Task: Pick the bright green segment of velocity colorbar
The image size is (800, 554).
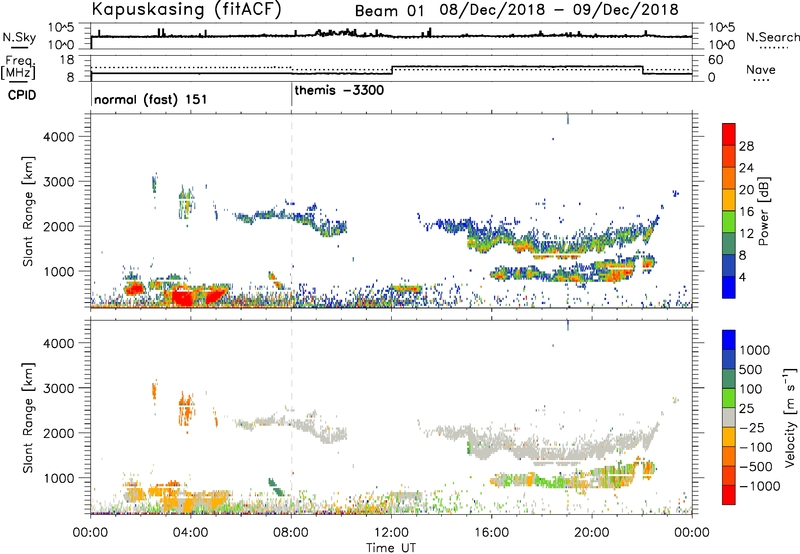Action: click(729, 398)
